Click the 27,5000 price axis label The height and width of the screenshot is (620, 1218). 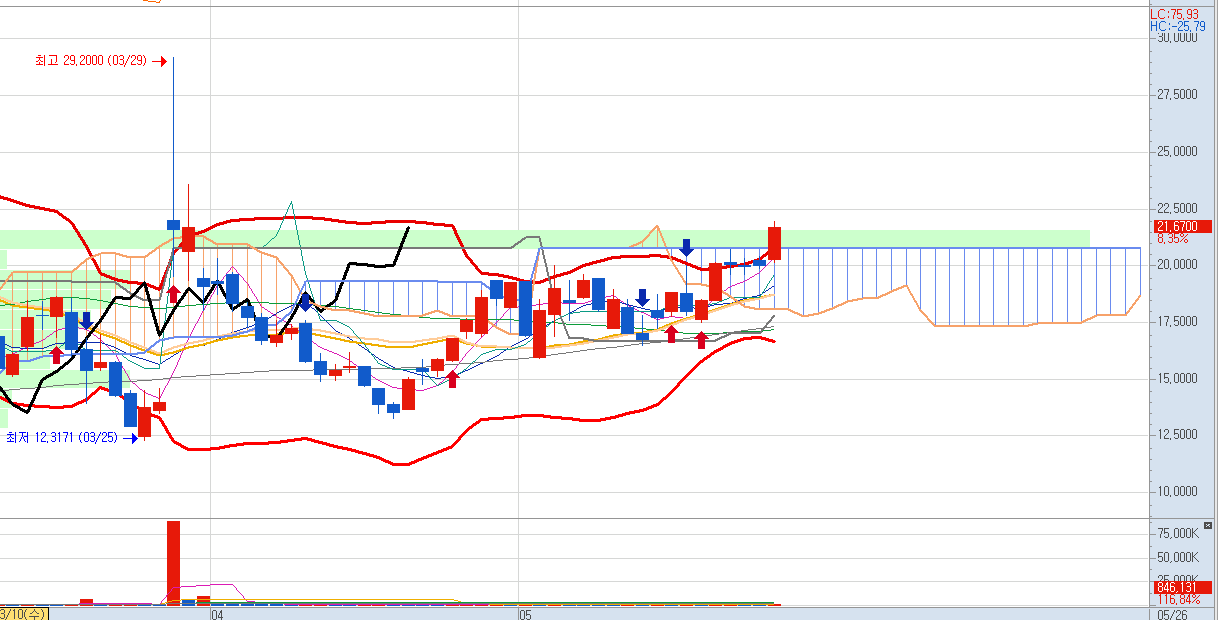[1176, 95]
